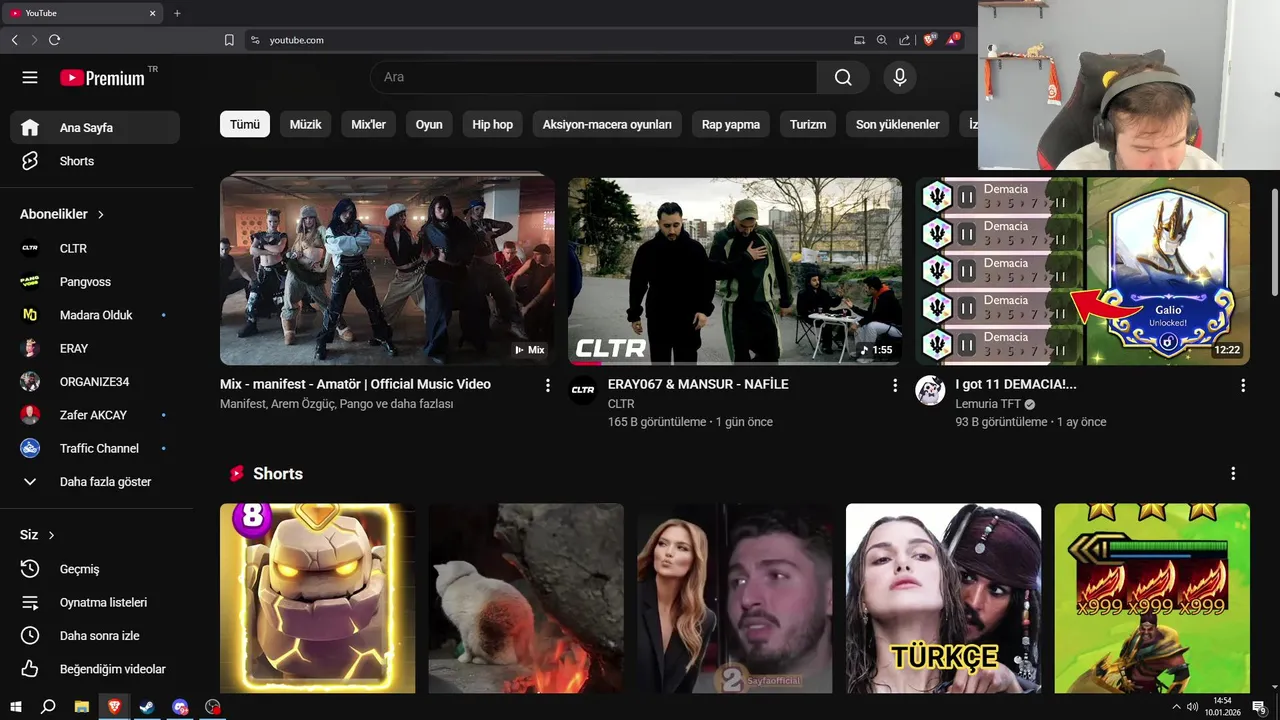Open I got 11 DEMACIA video title
Image resolution: width=1280 pixels, height=720 pixels.
pyautogui.click(x=1016, y=384)
